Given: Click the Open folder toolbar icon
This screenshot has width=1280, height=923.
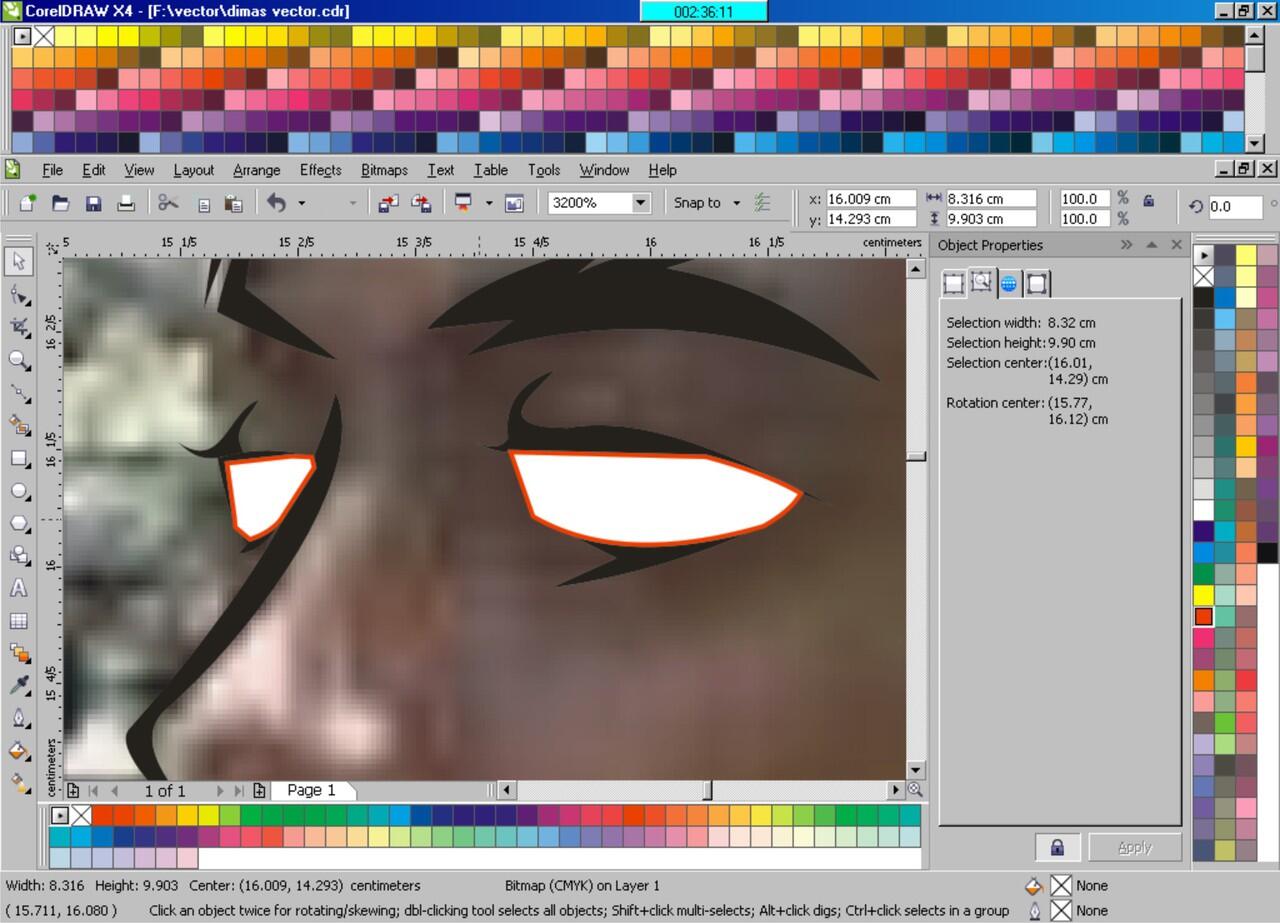Looking at the screenshot, I should 60,203.
